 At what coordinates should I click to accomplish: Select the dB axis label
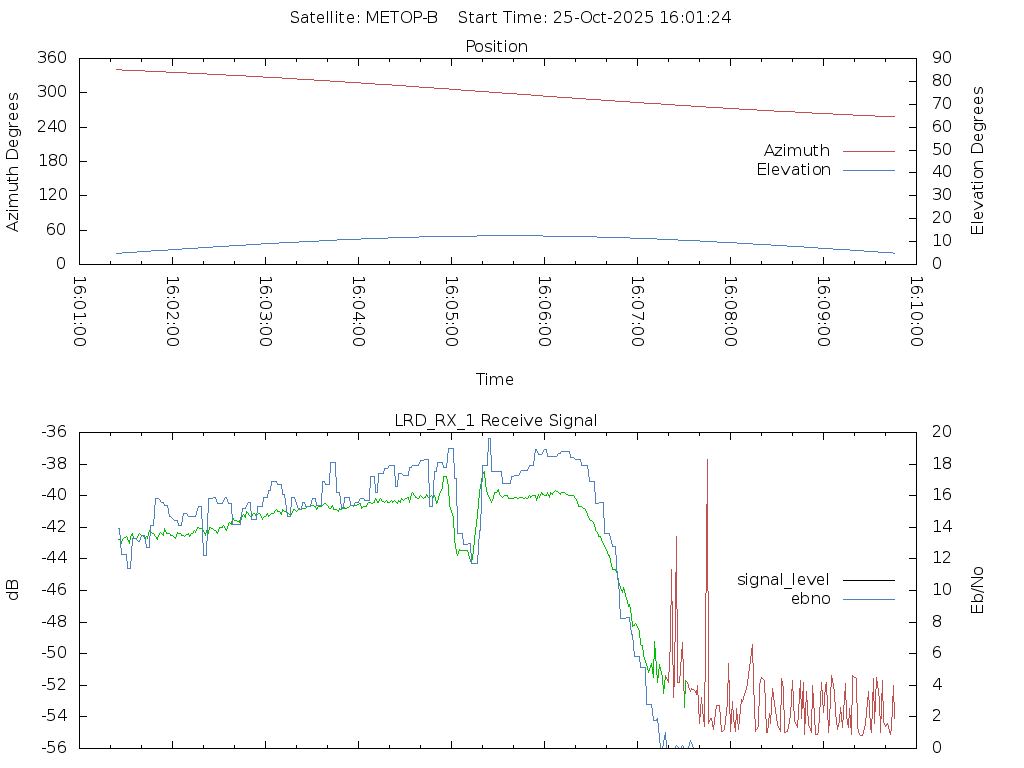tap(13, 589)
